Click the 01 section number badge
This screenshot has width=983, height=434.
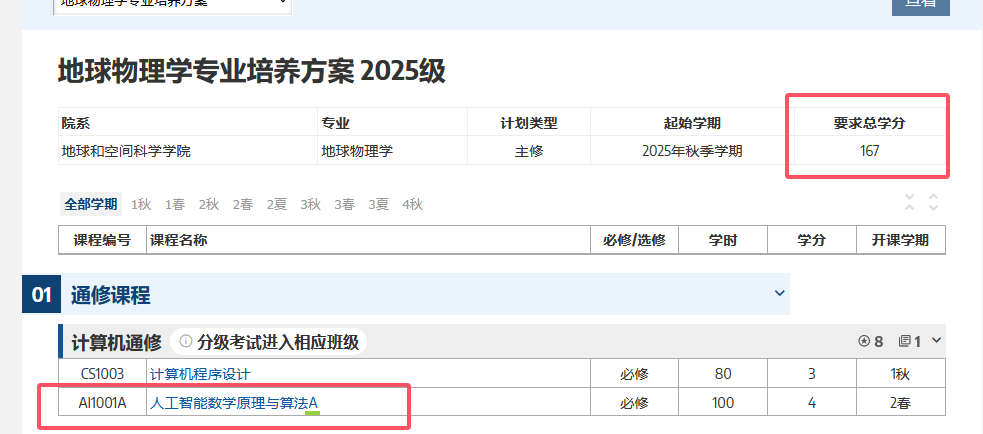(41, 295)
